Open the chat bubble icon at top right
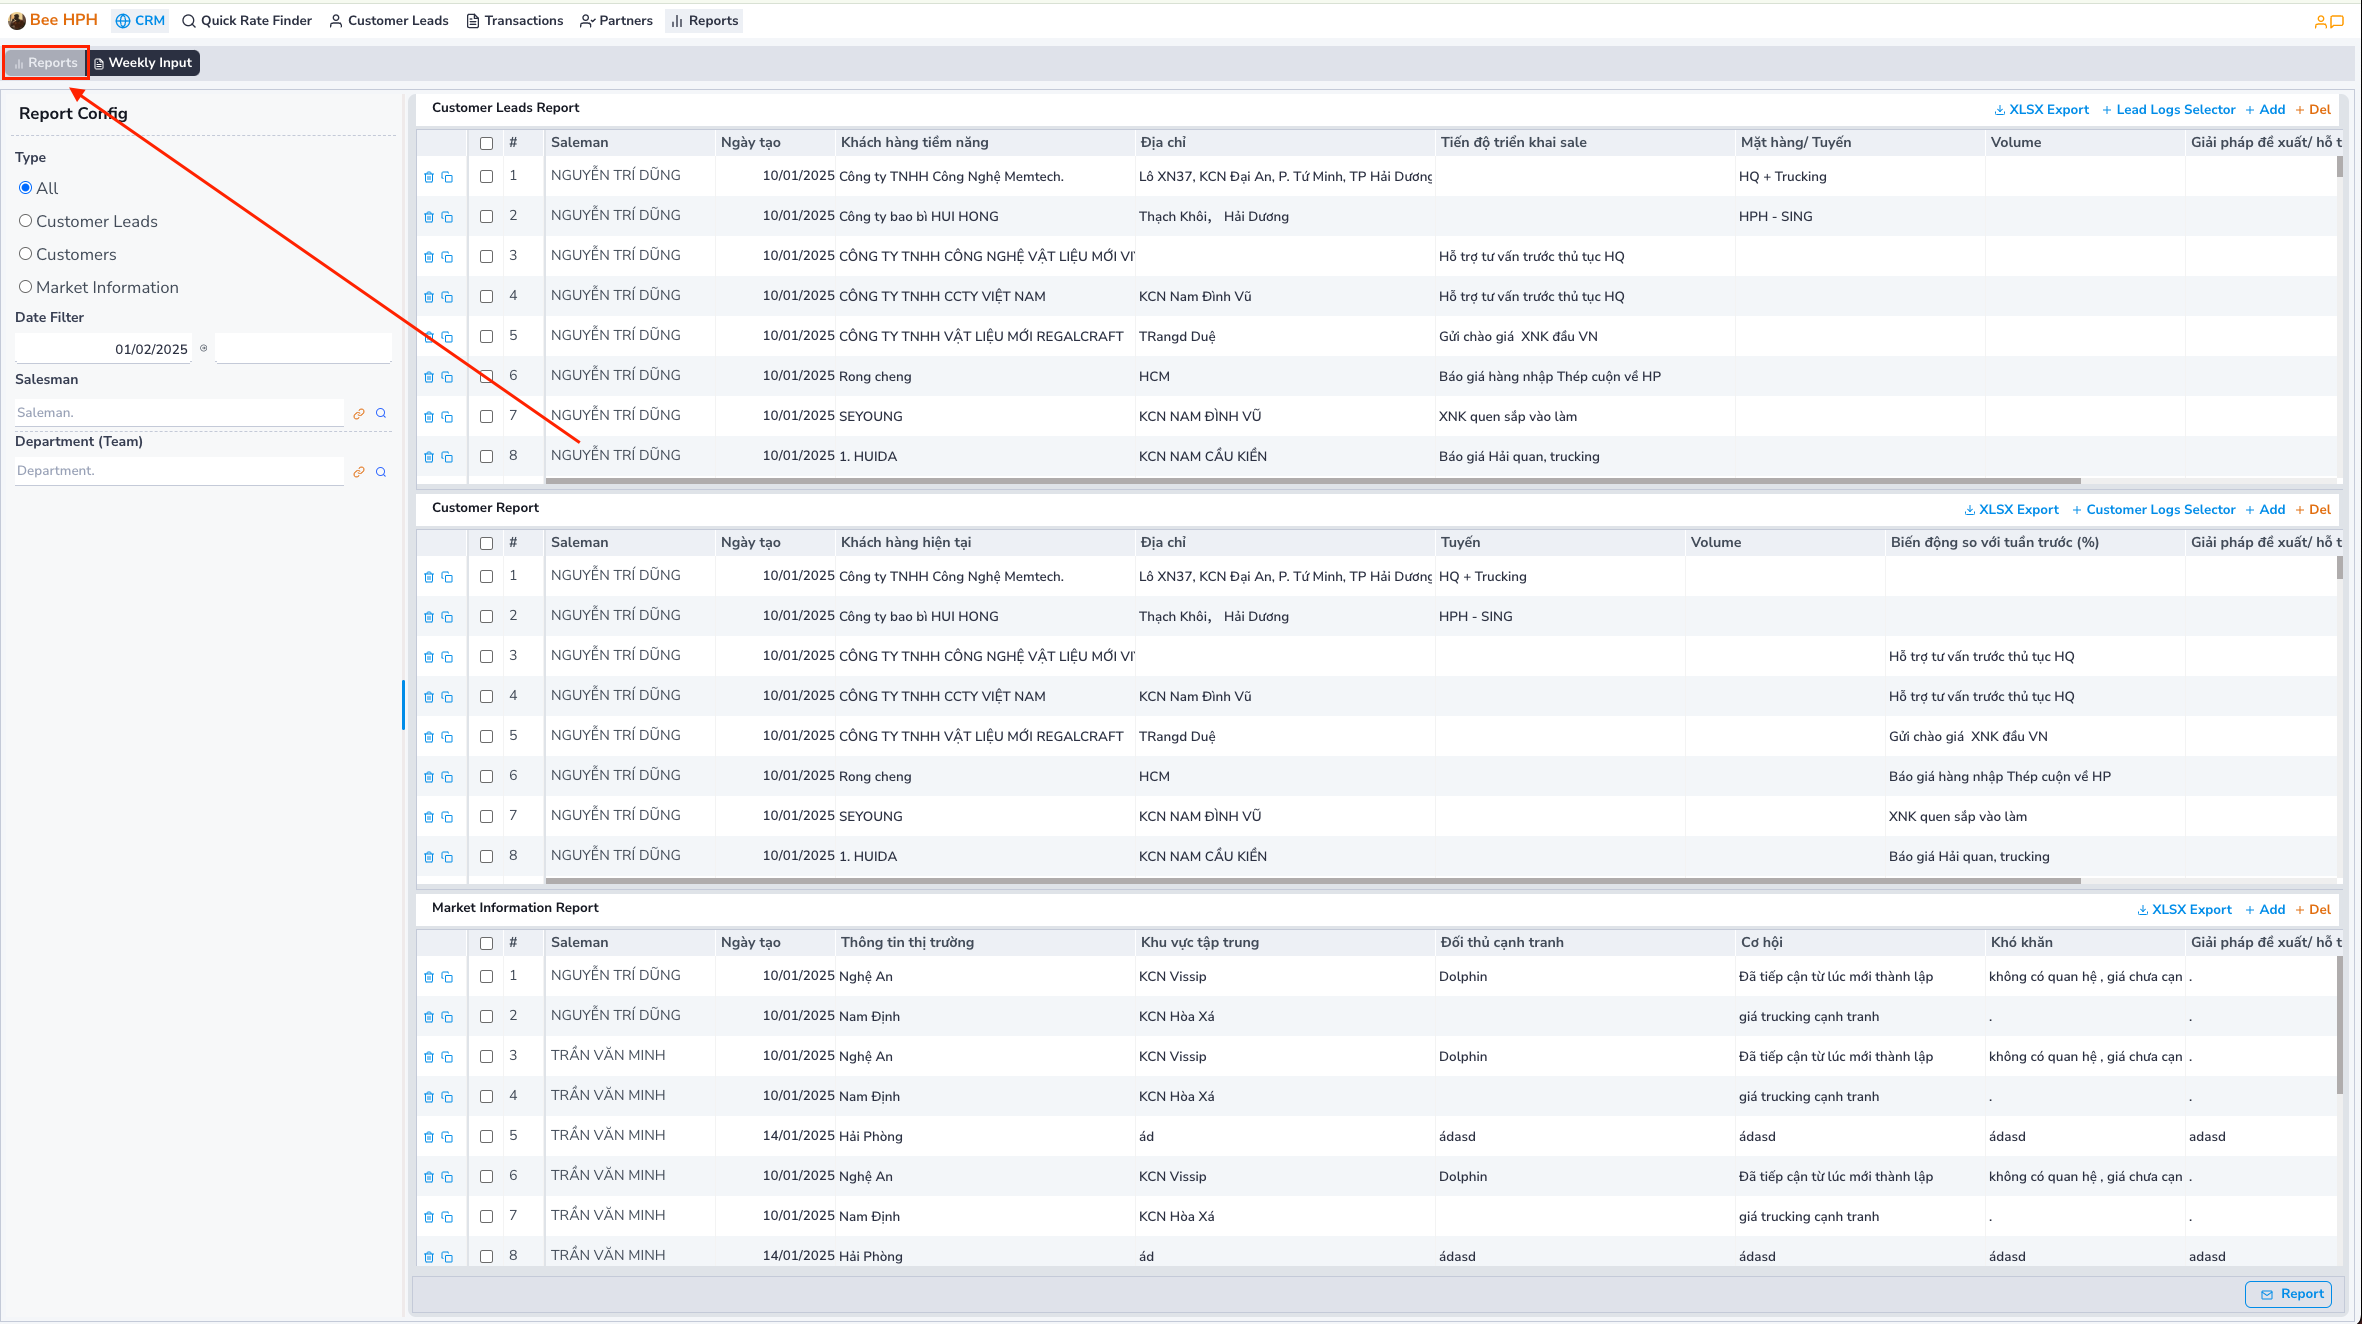Viewport: 2362px width, 1324px height. pyautogui.click(x=2340, y=20)
